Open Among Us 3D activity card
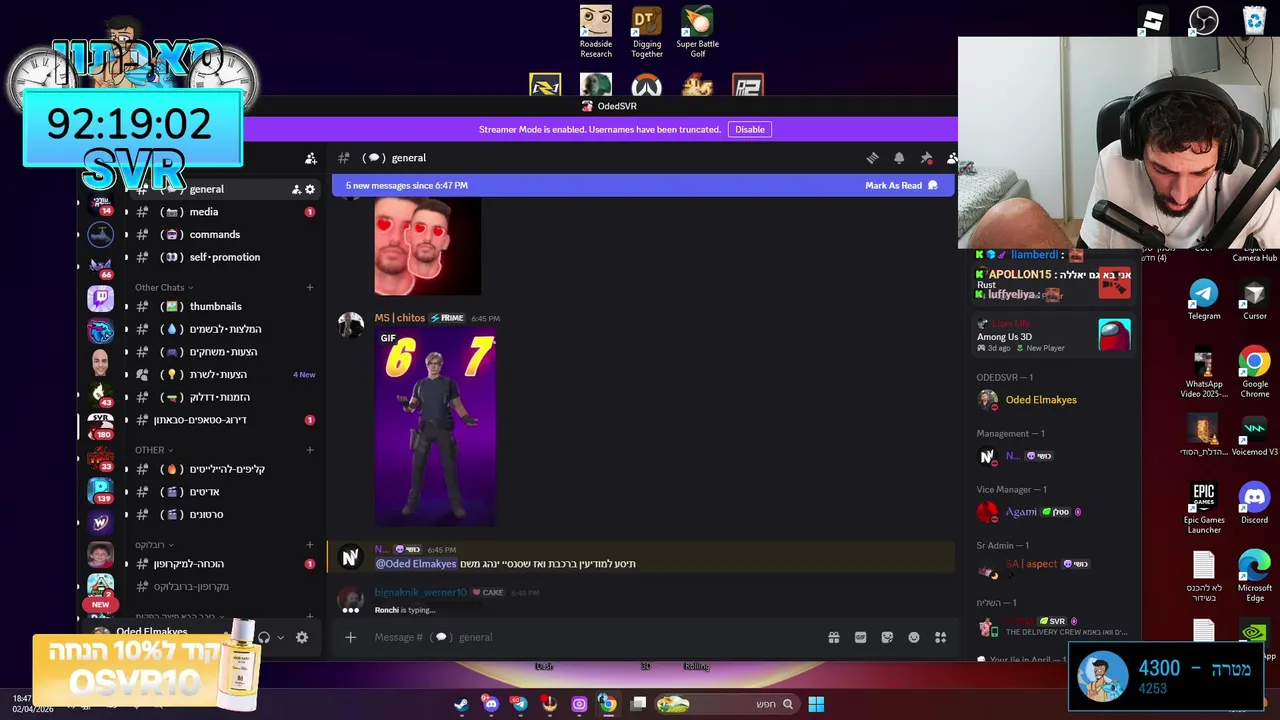Image resolution: width=1280 pixels, height=720 pixels. (1054, 336)
